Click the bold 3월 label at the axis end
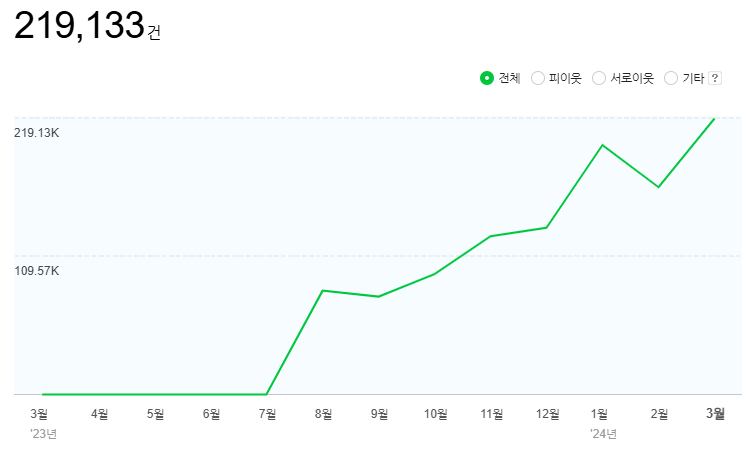 (x=716, y=413)
